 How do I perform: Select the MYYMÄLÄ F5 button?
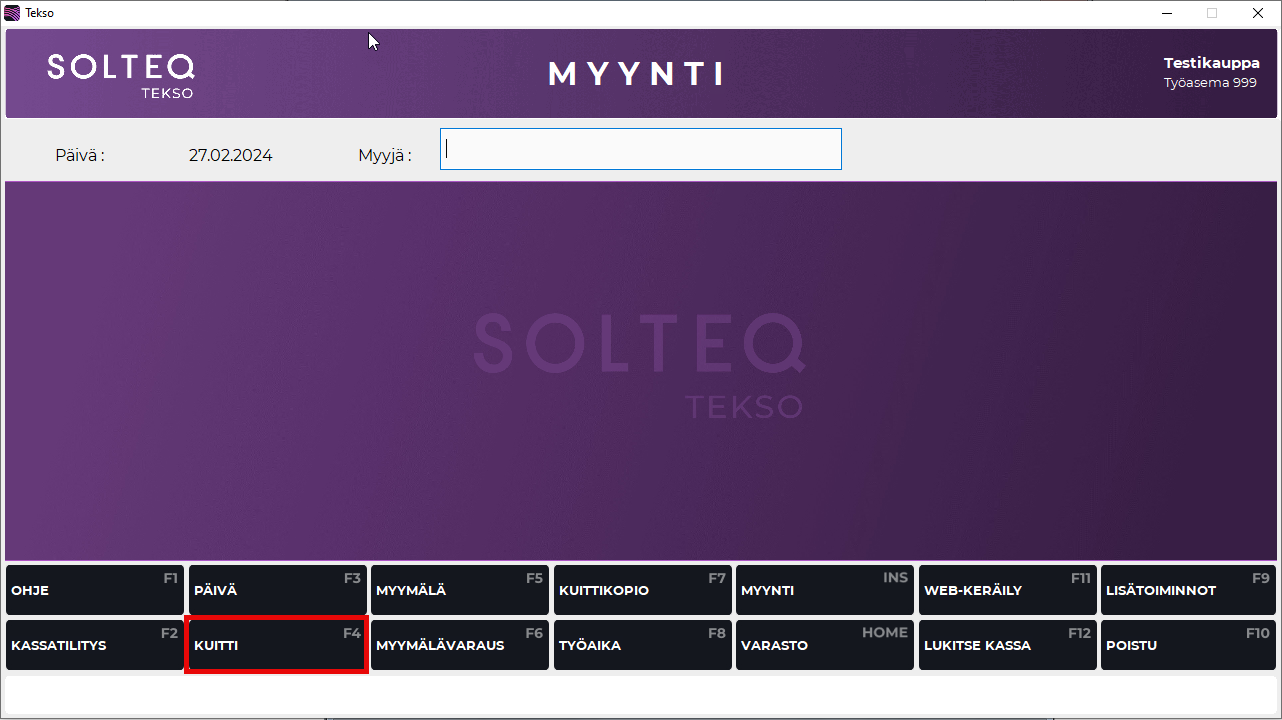click(460, 590)
